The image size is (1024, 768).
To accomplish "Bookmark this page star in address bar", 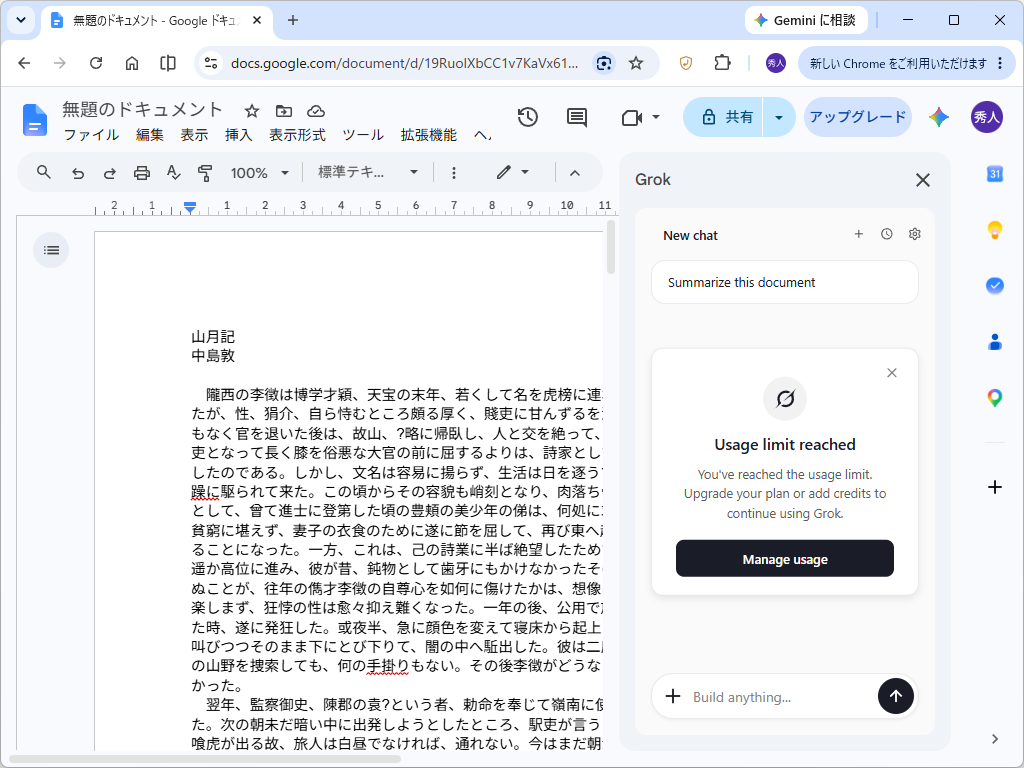I will click(635, 63).
